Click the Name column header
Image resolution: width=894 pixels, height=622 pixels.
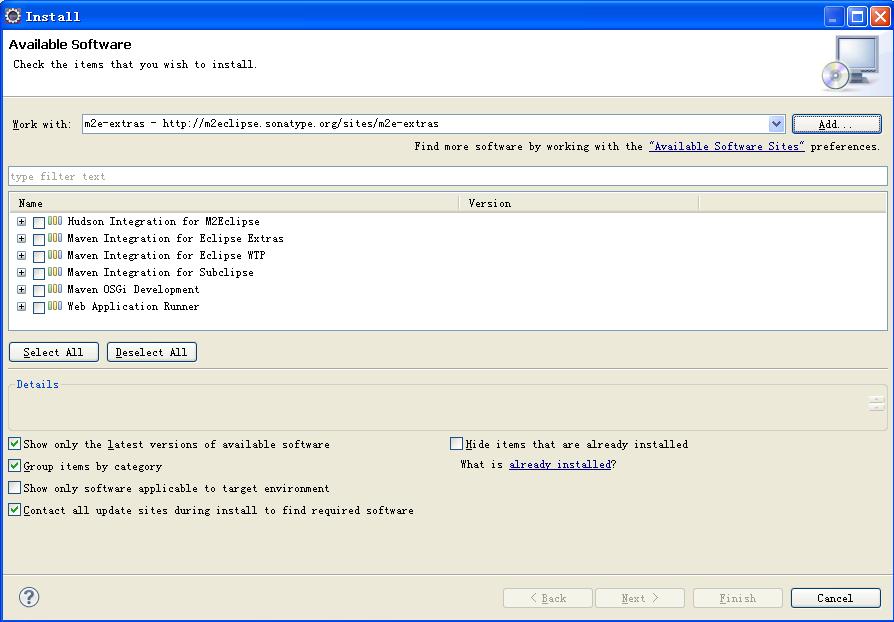click(x=234, y=204)
